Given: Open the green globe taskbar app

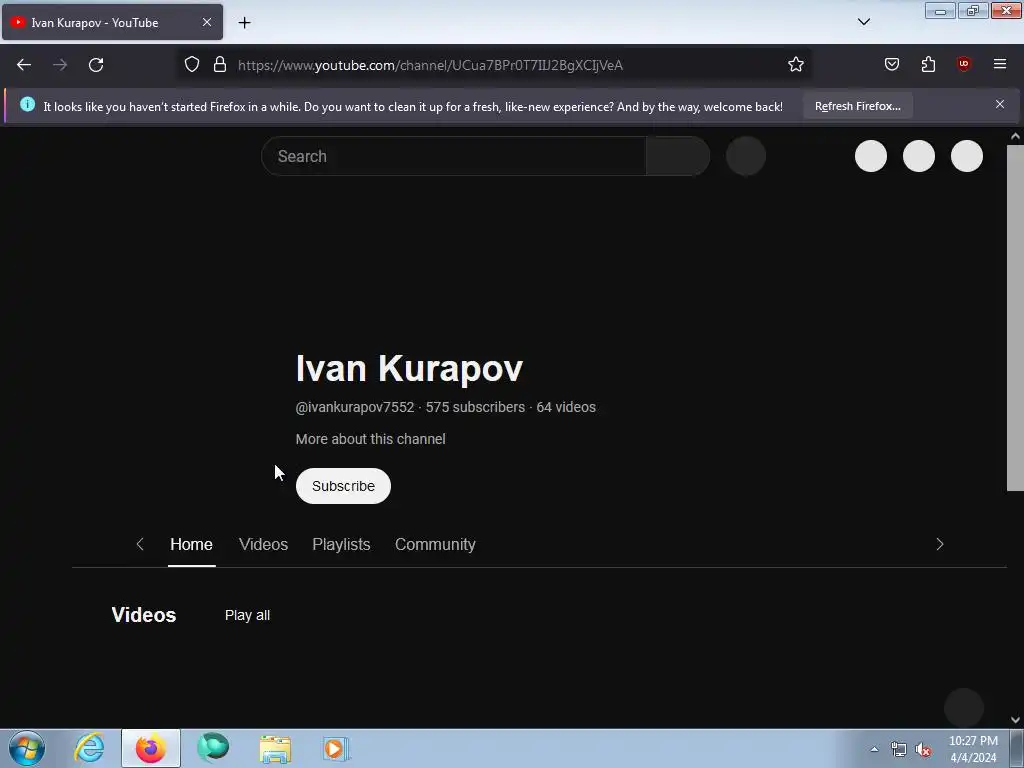Looking at the screenshot, I should tap(213, 748).
